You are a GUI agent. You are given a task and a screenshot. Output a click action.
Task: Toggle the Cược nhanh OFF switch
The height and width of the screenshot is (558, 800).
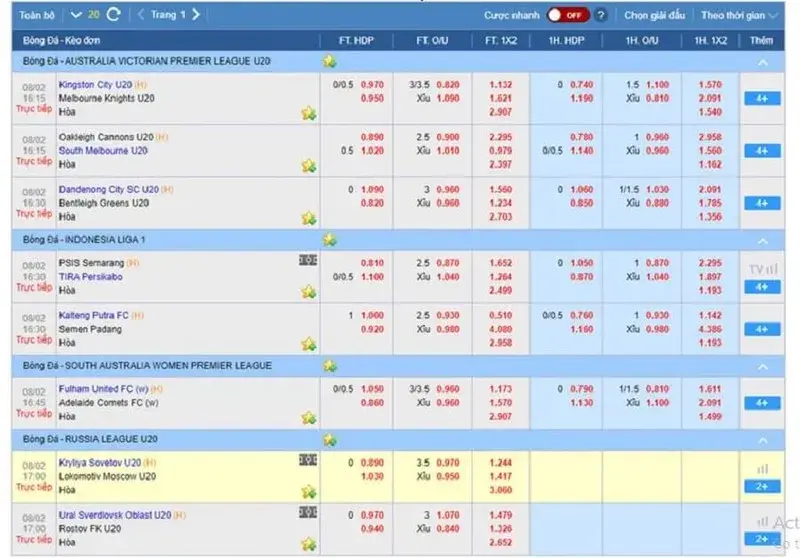(568, 15)
